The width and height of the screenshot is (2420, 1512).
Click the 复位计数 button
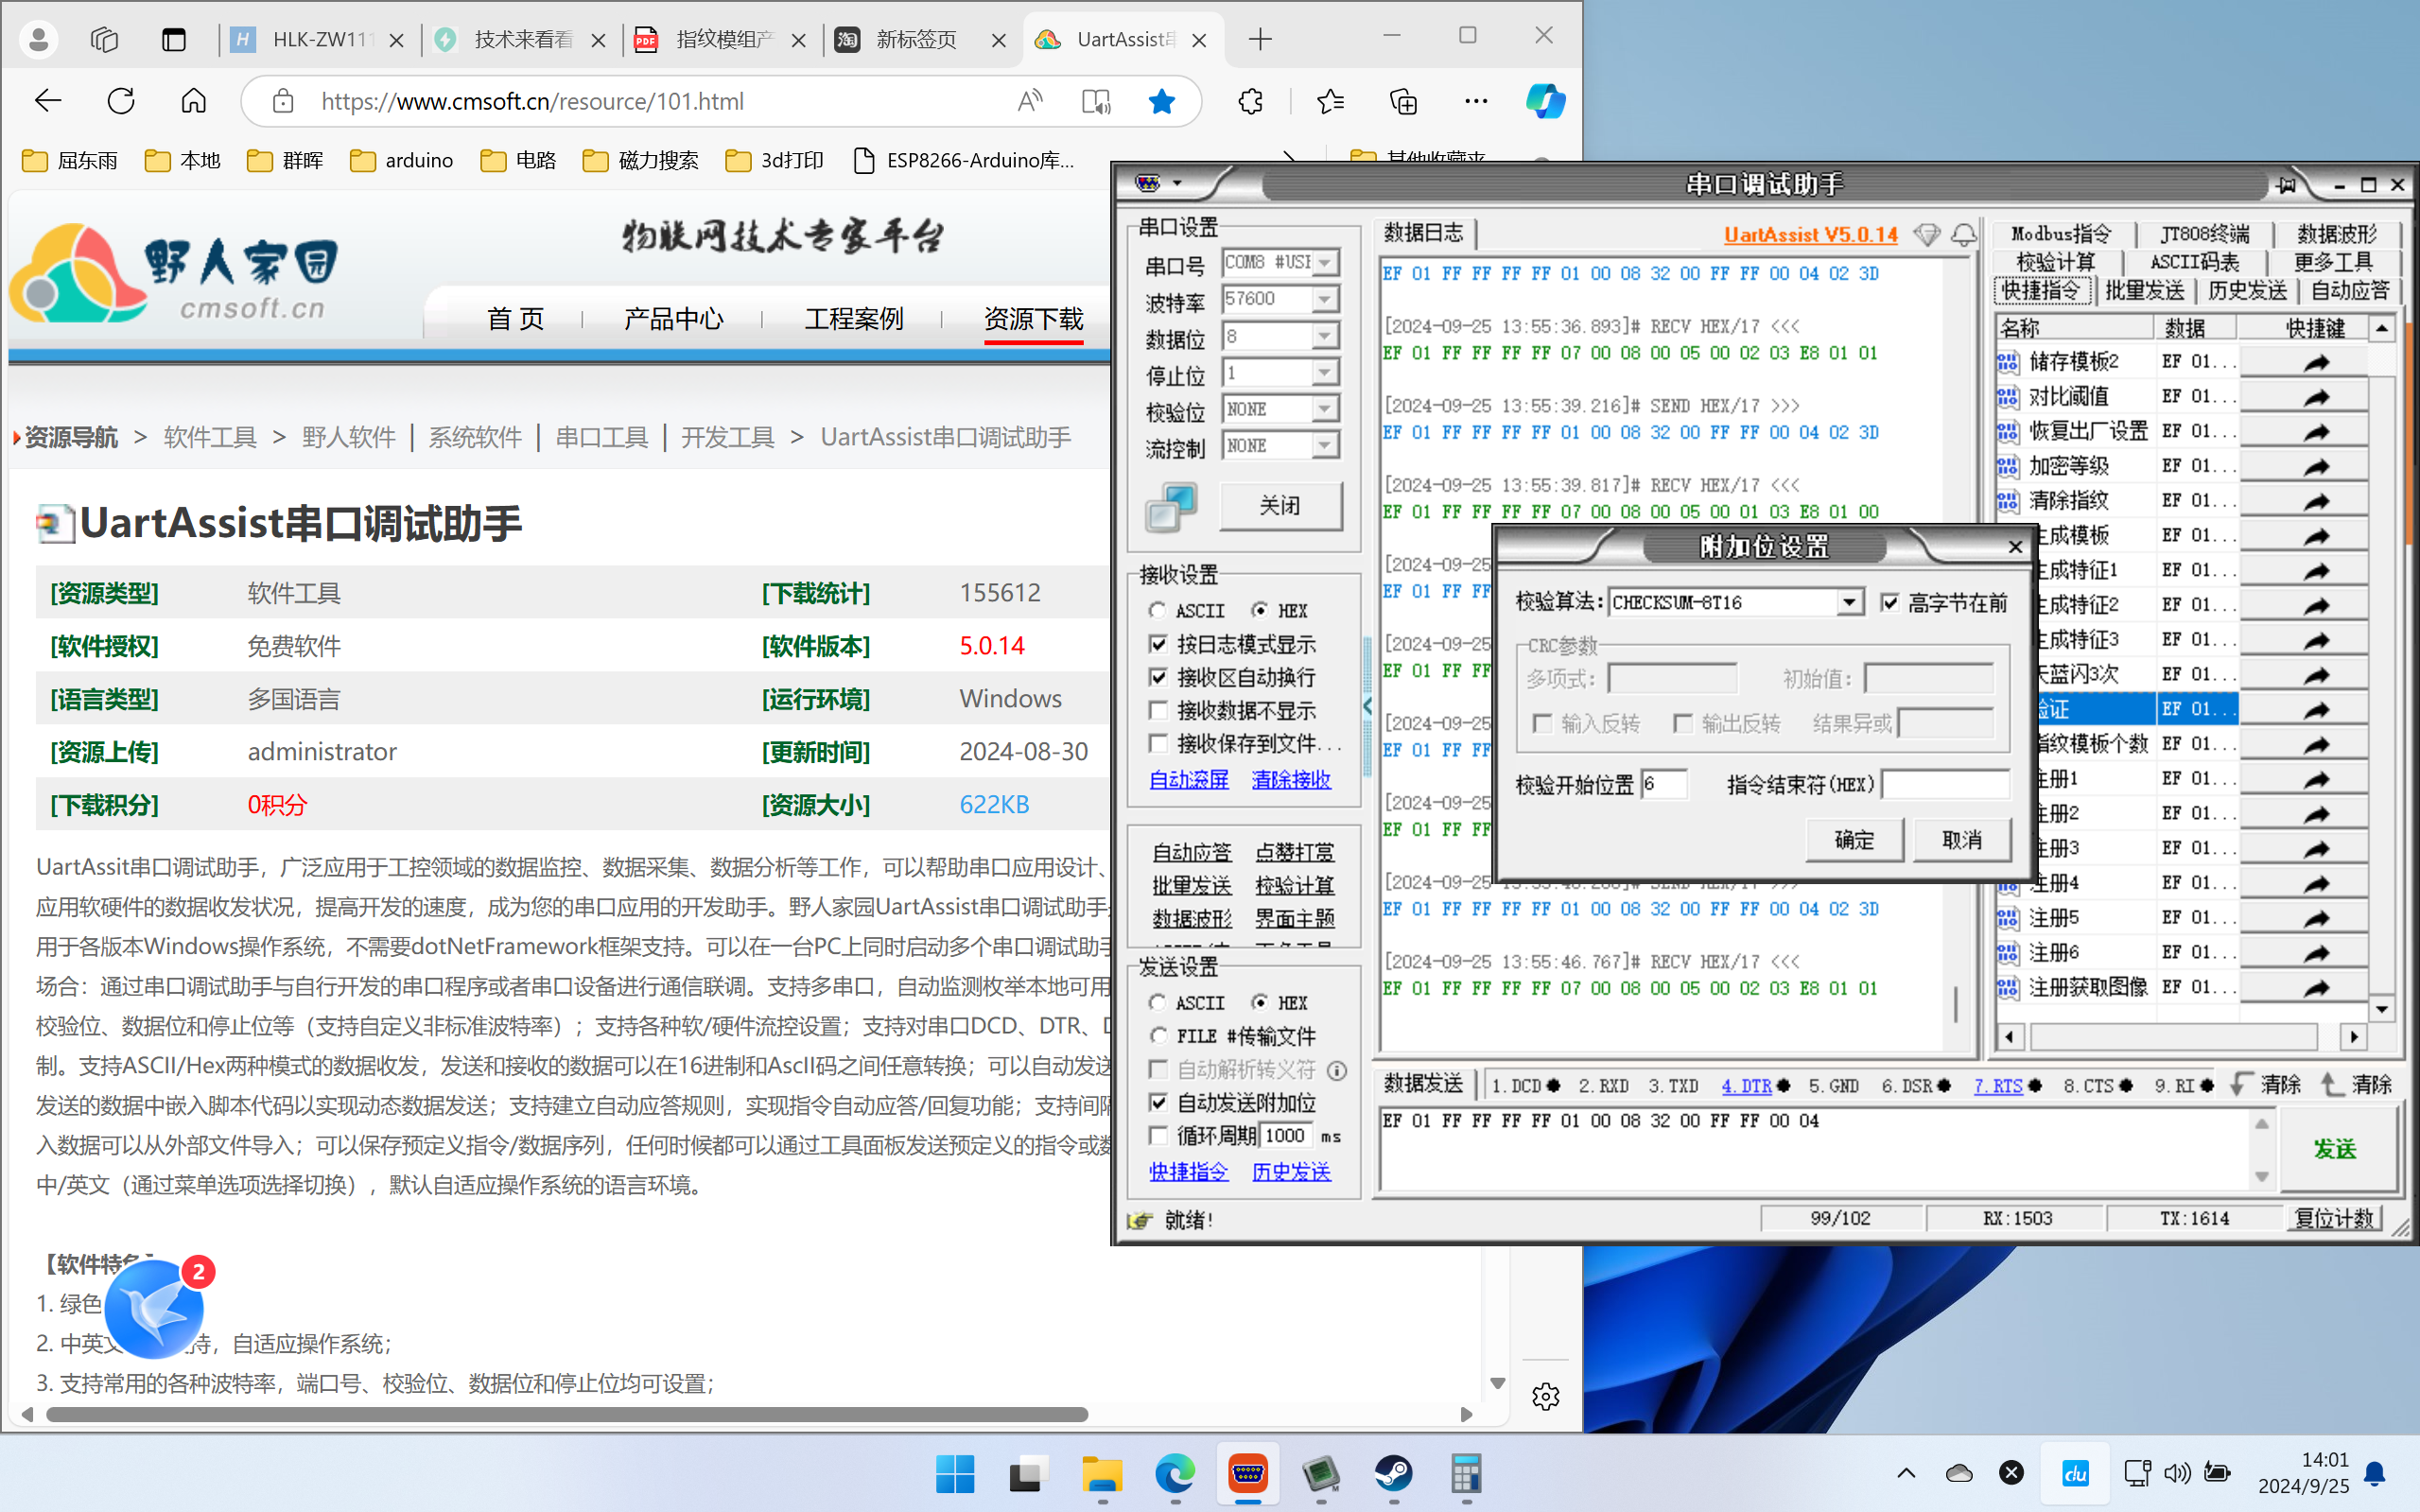coord(2334,1218)
